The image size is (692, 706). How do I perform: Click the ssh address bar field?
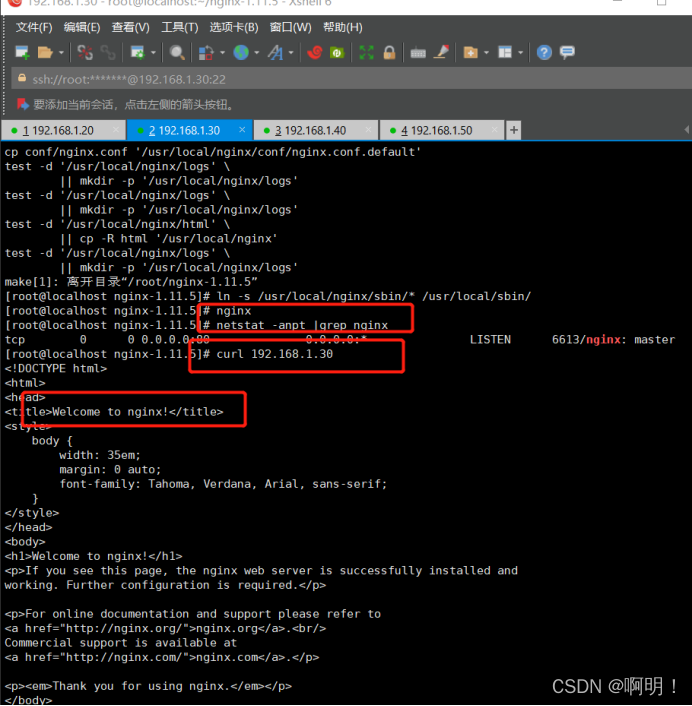[x=351, y=79]
